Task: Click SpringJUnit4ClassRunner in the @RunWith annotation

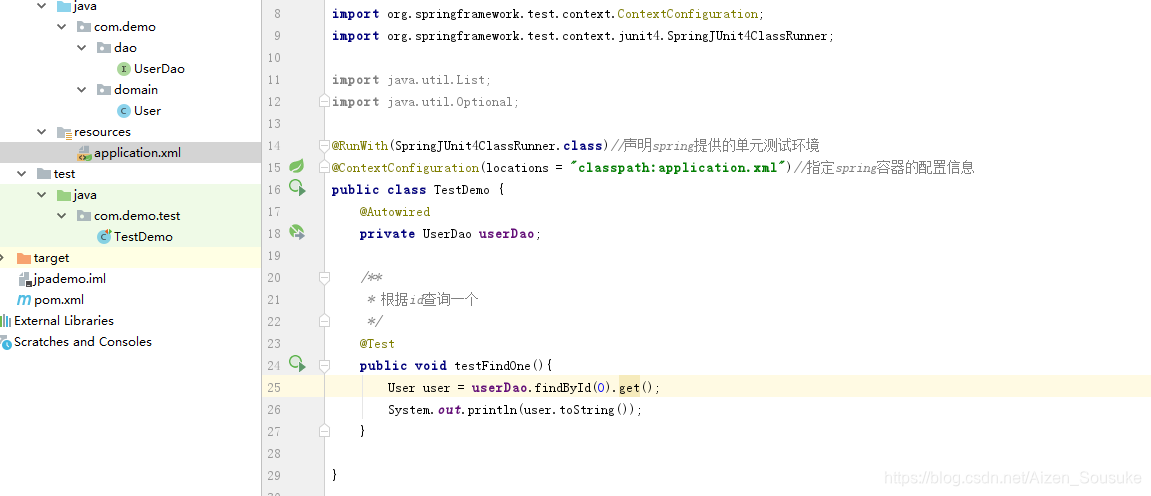Action: coord(476,145)
